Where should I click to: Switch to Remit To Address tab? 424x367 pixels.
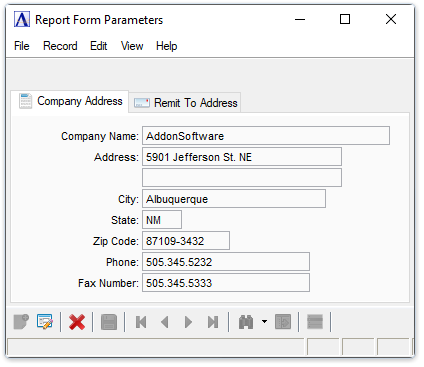click(x=185, y=103)
